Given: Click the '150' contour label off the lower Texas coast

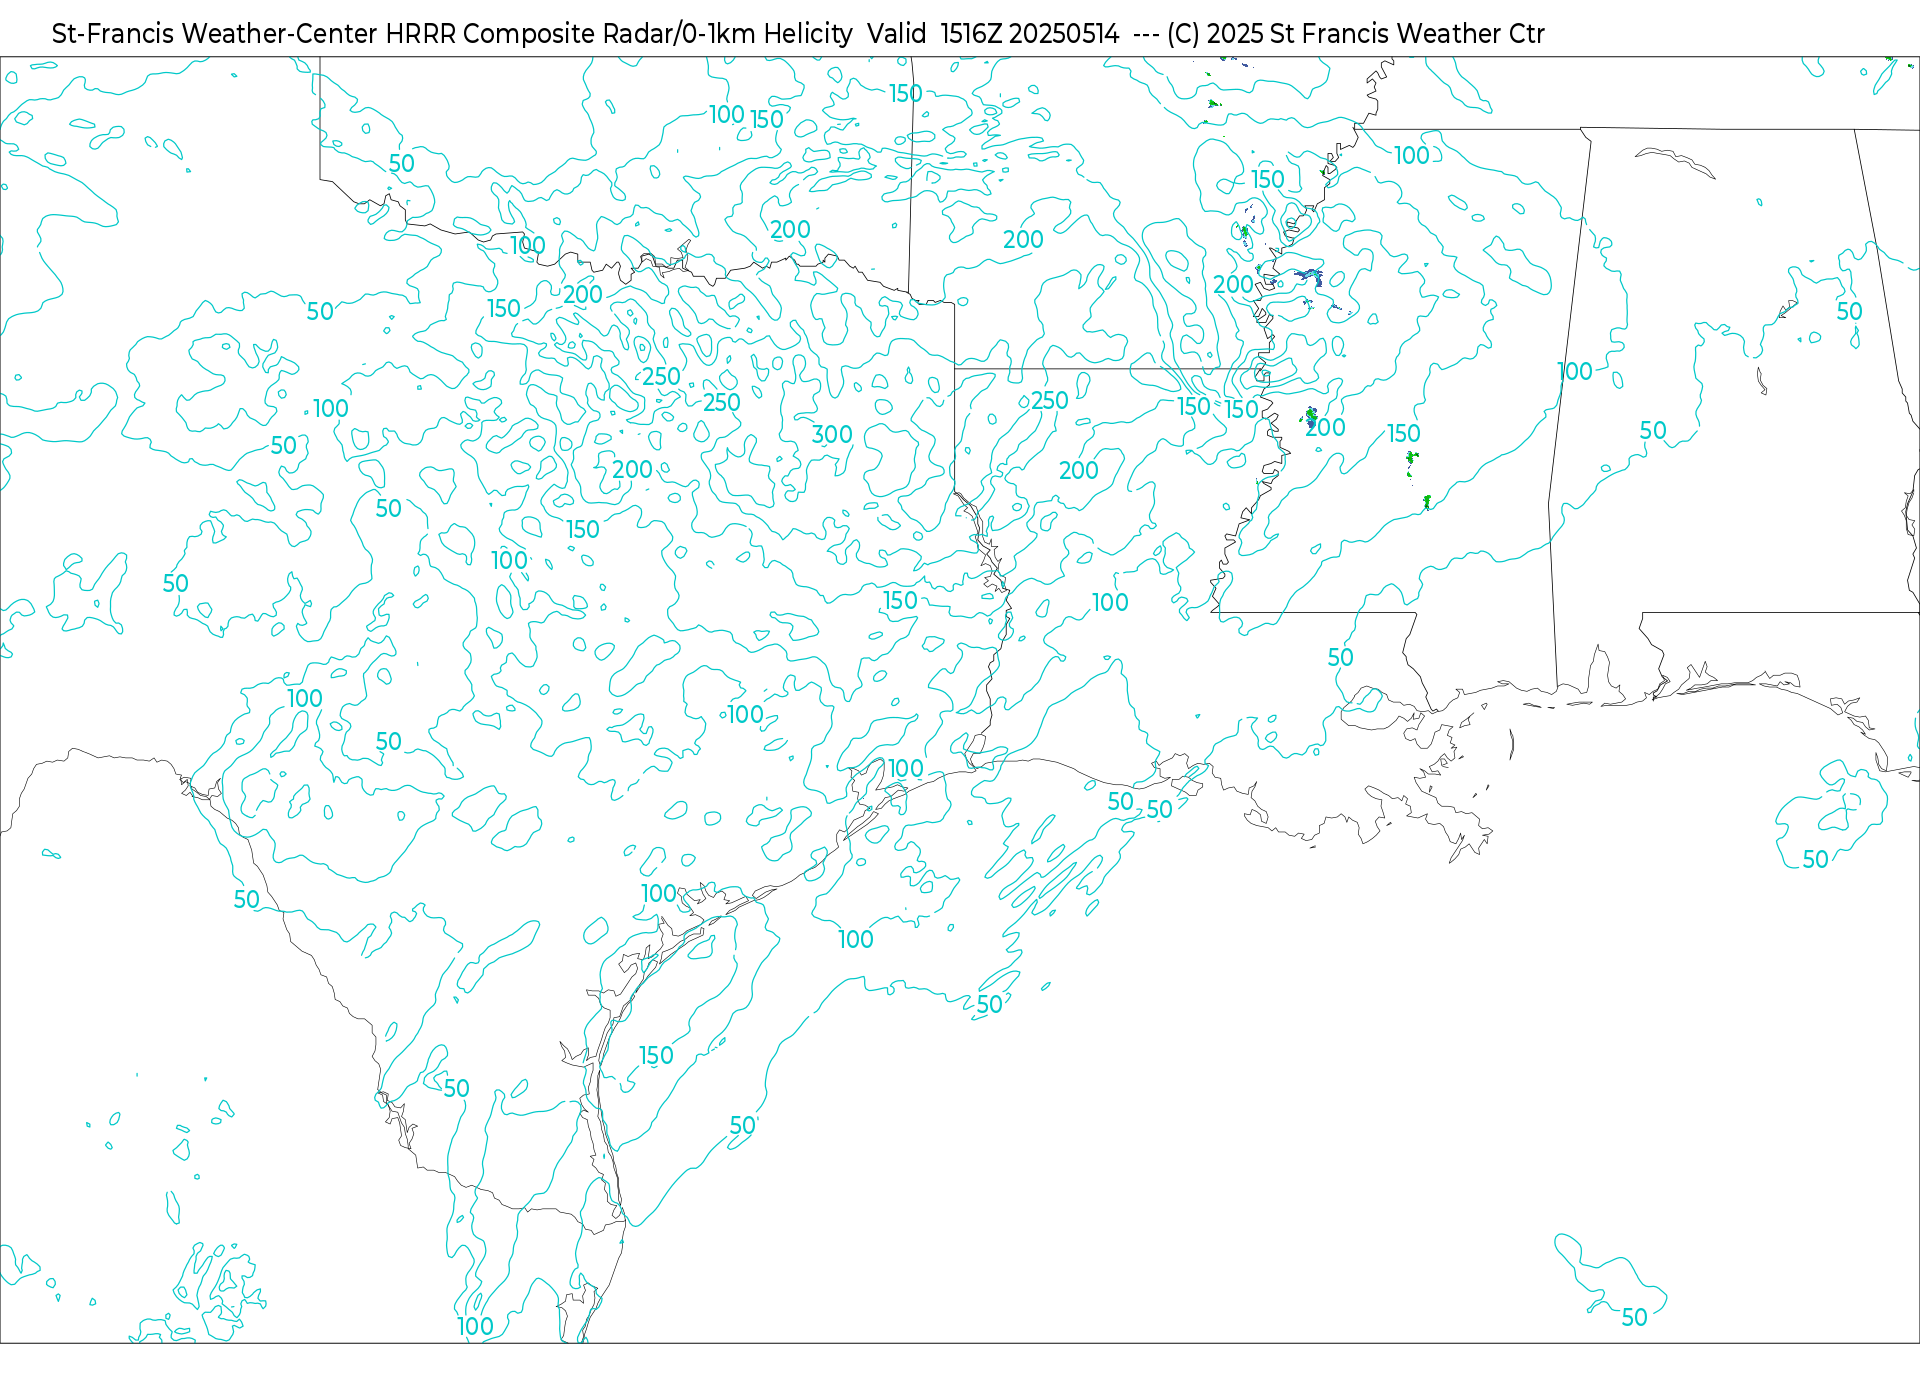Looking at the screenshot, I should pyautogui.click(x=656, y=1056).
